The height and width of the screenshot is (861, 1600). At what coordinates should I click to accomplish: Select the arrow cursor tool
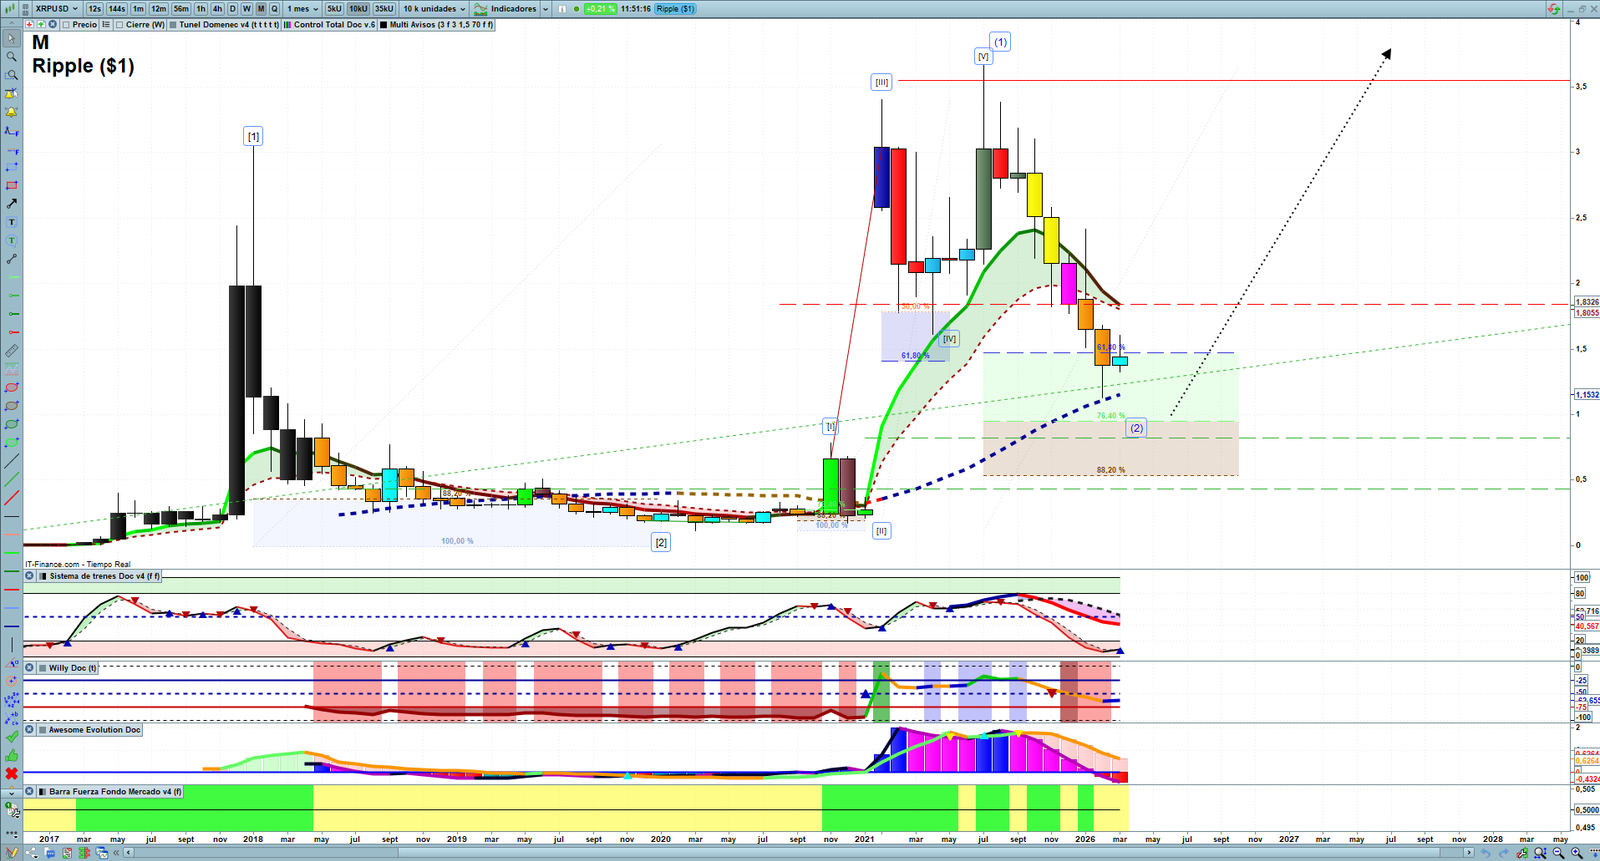click(11, 38)
